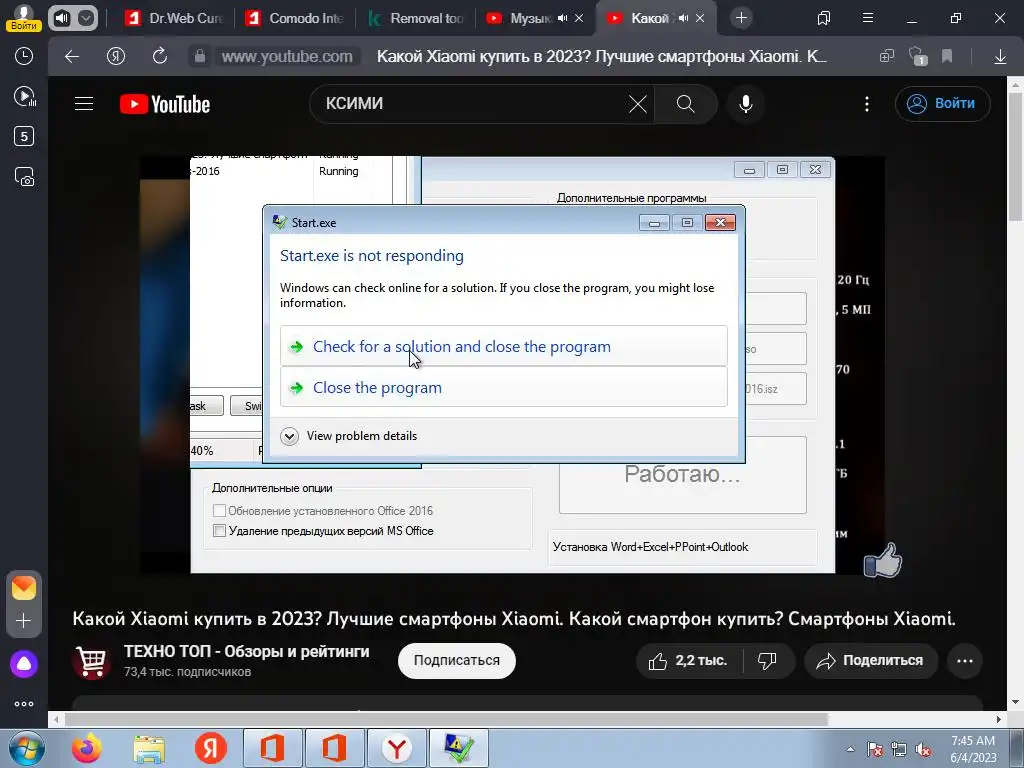1024x768 pixels.
Task: Like the video with 2,2 тыс.
Action: (688, 661)
